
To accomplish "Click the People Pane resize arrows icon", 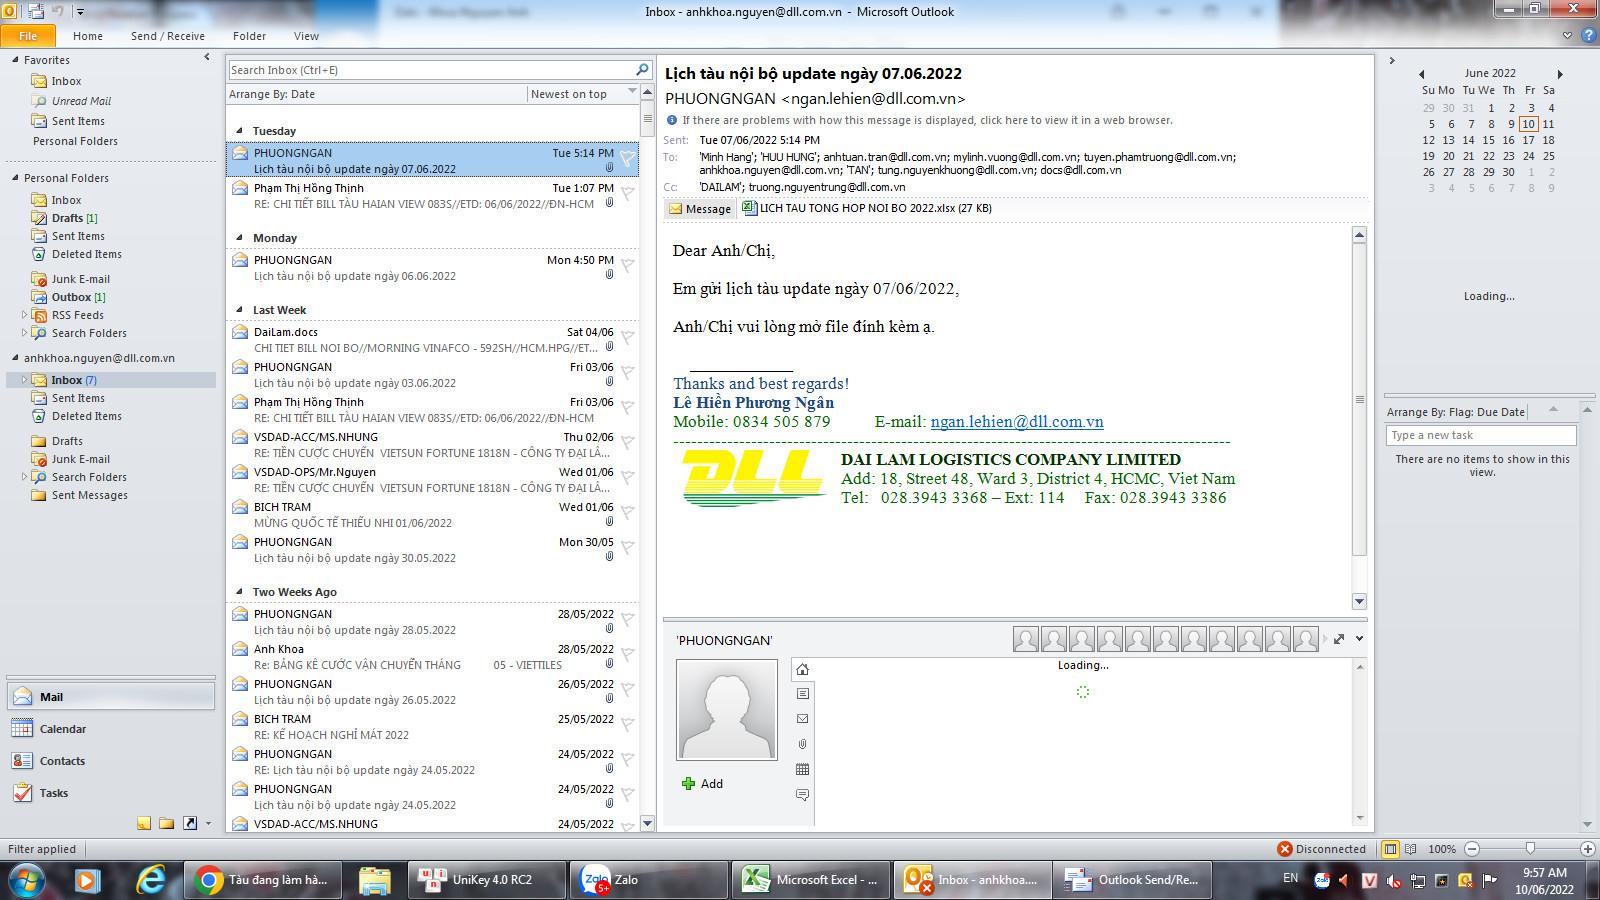I will pyautogui.click(x=1339, y=639).
